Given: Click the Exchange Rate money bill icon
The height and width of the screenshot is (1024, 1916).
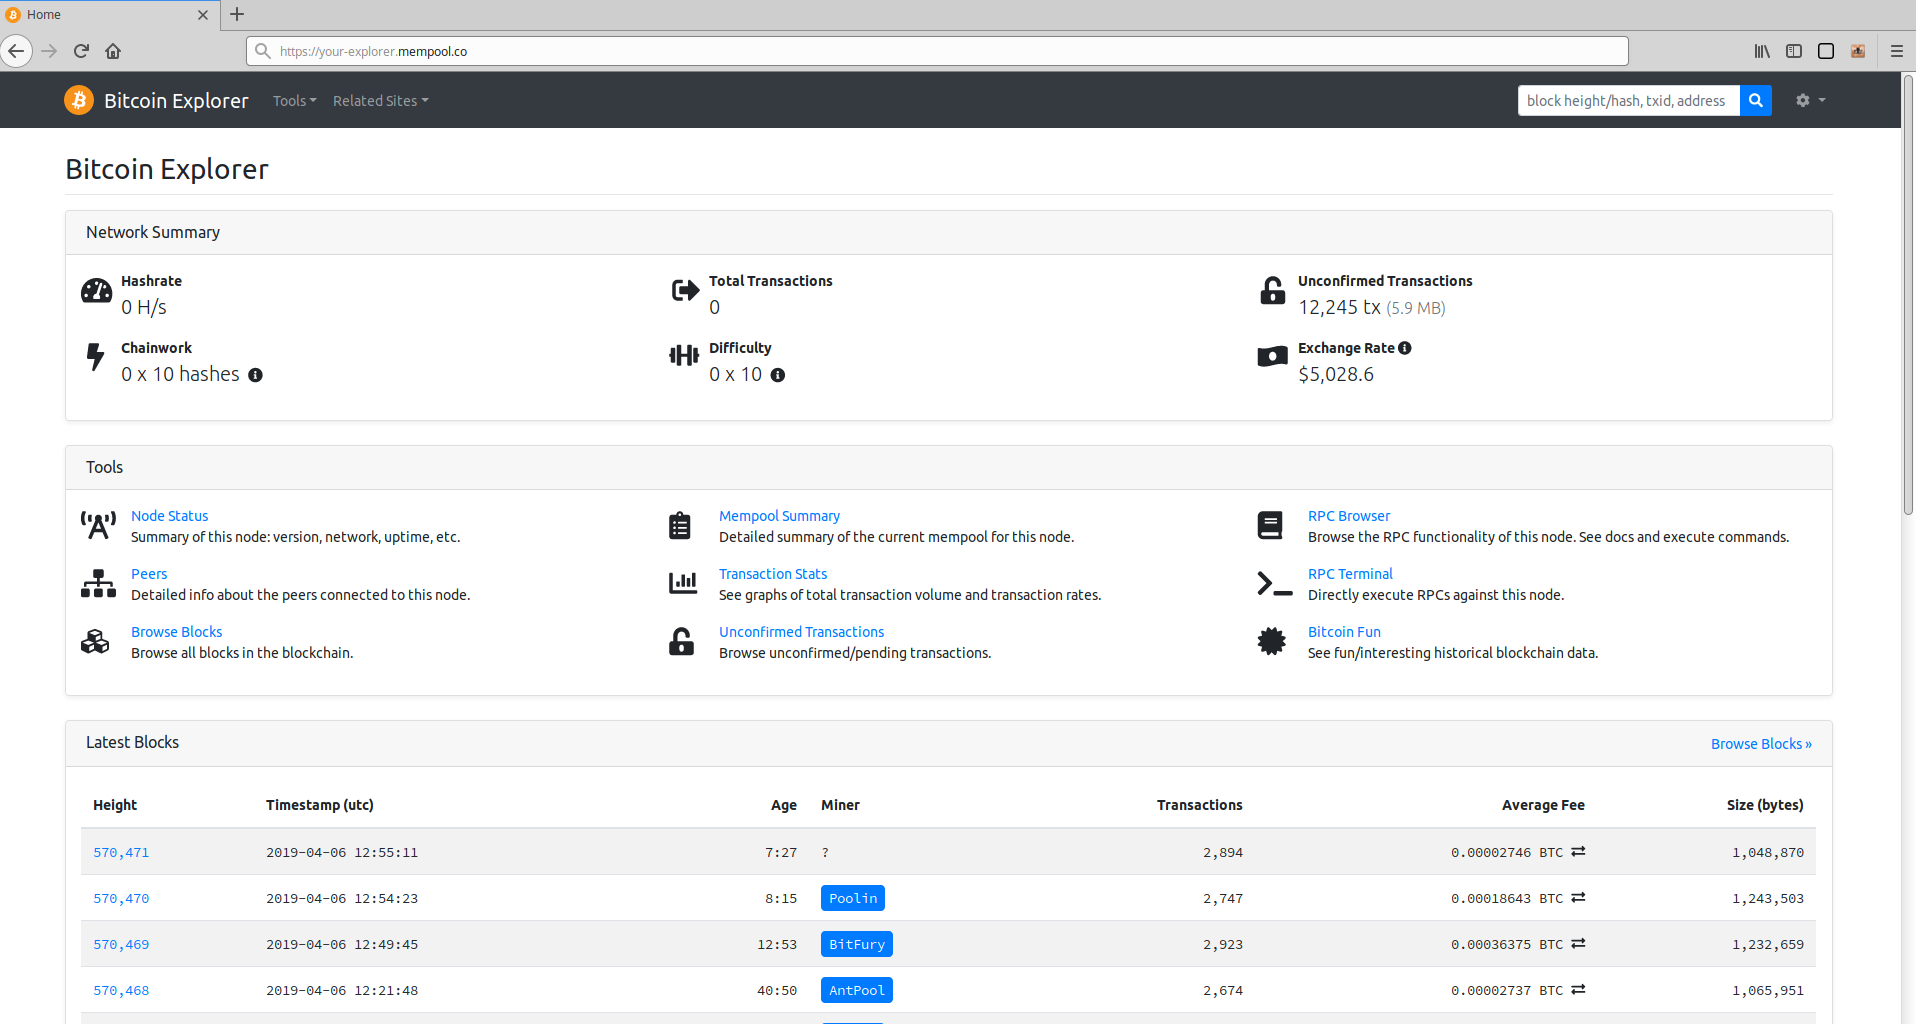Looking at the screenshot, I should [1272, 357].
